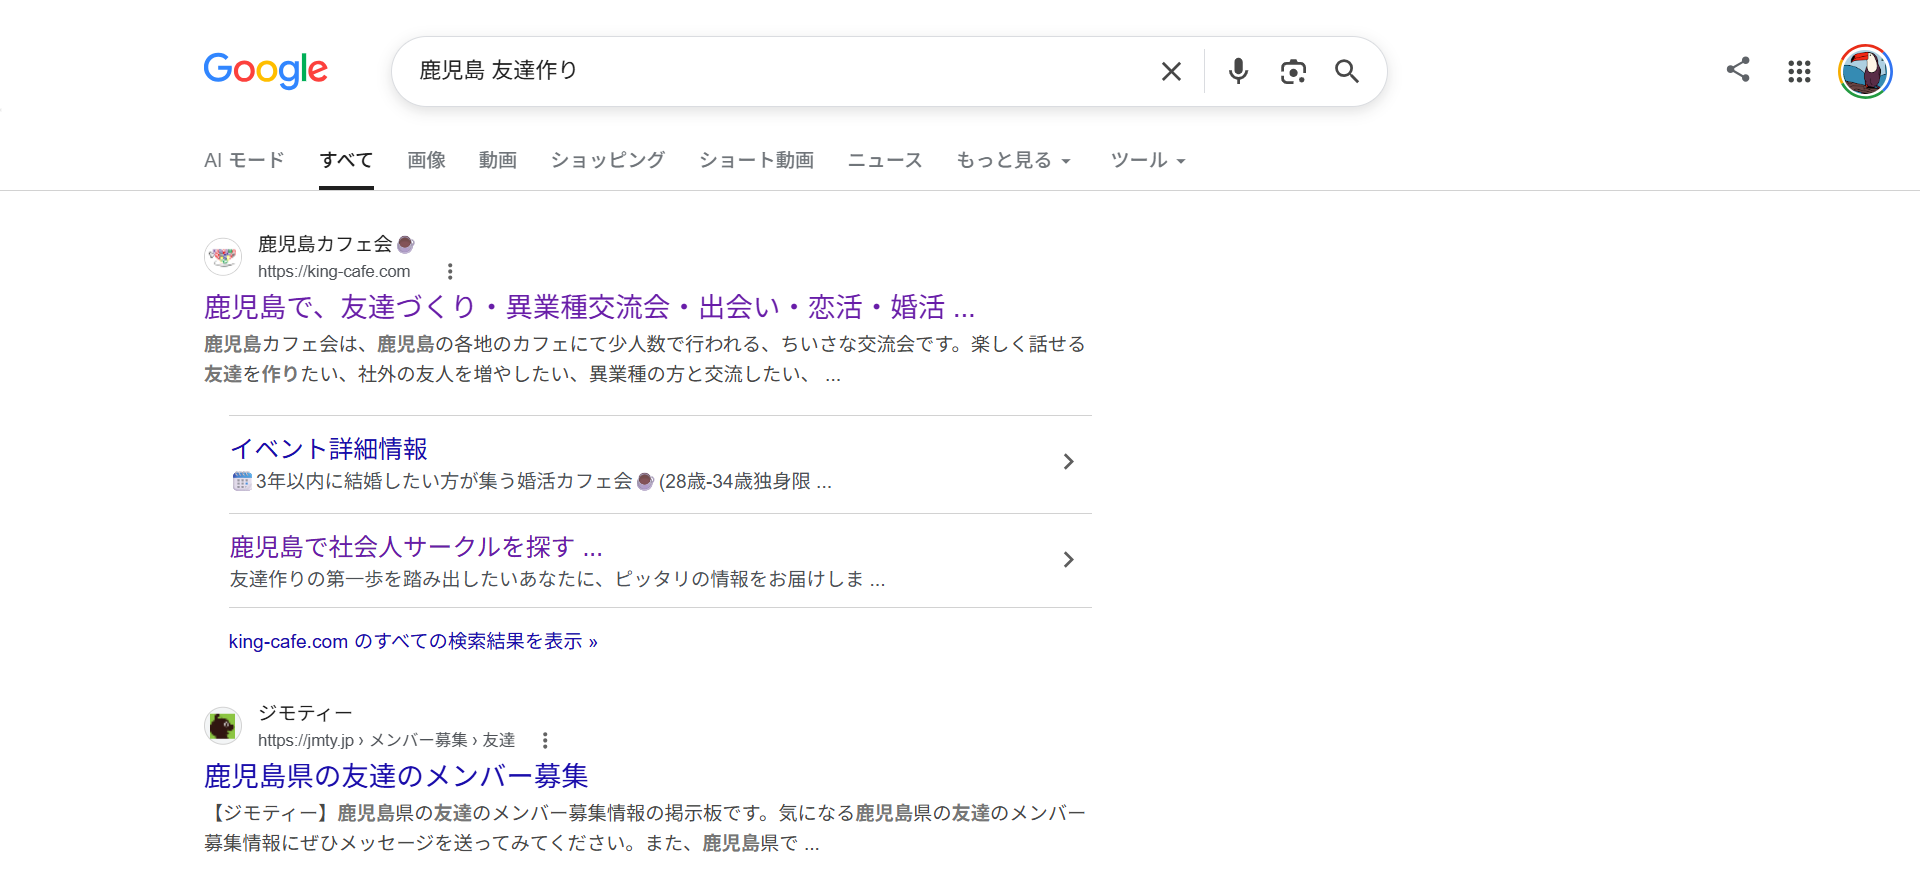Switch to 画像 tab

426,160
